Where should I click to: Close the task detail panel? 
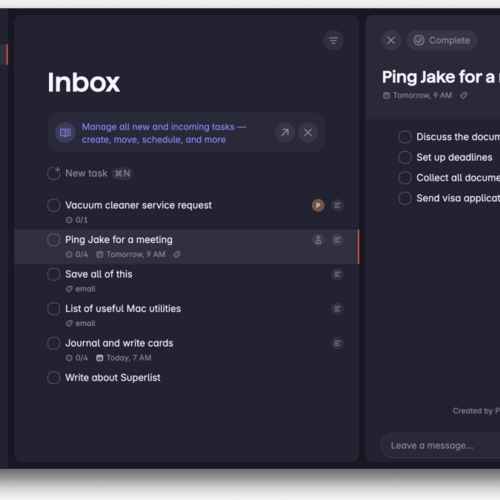coord(391,40)
